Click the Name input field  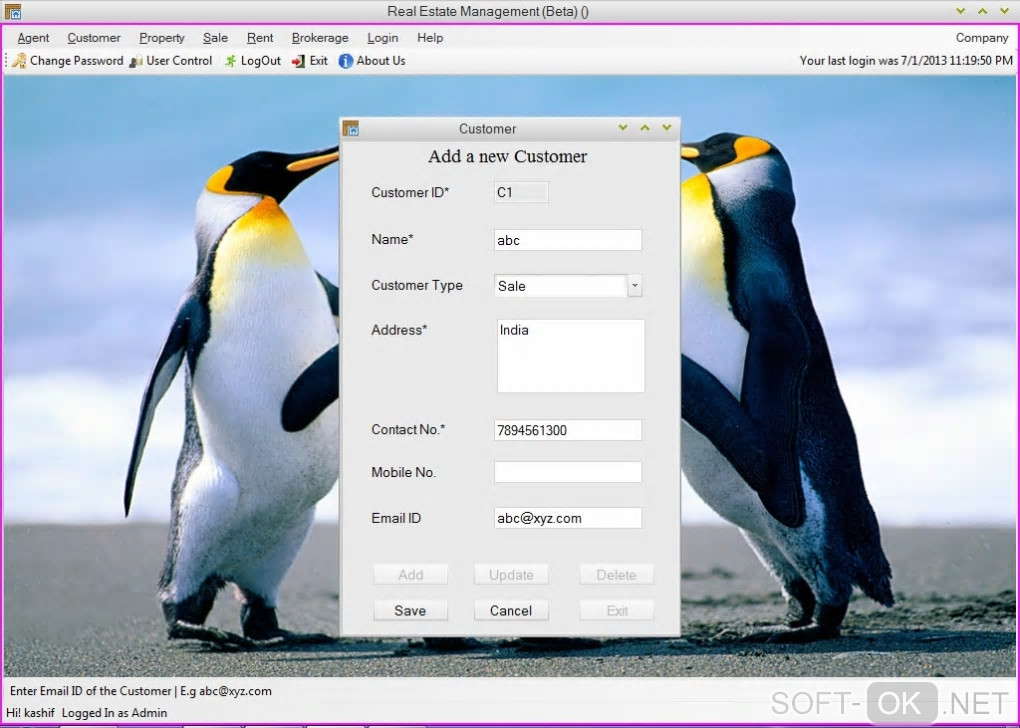click(x=568, y=240)
